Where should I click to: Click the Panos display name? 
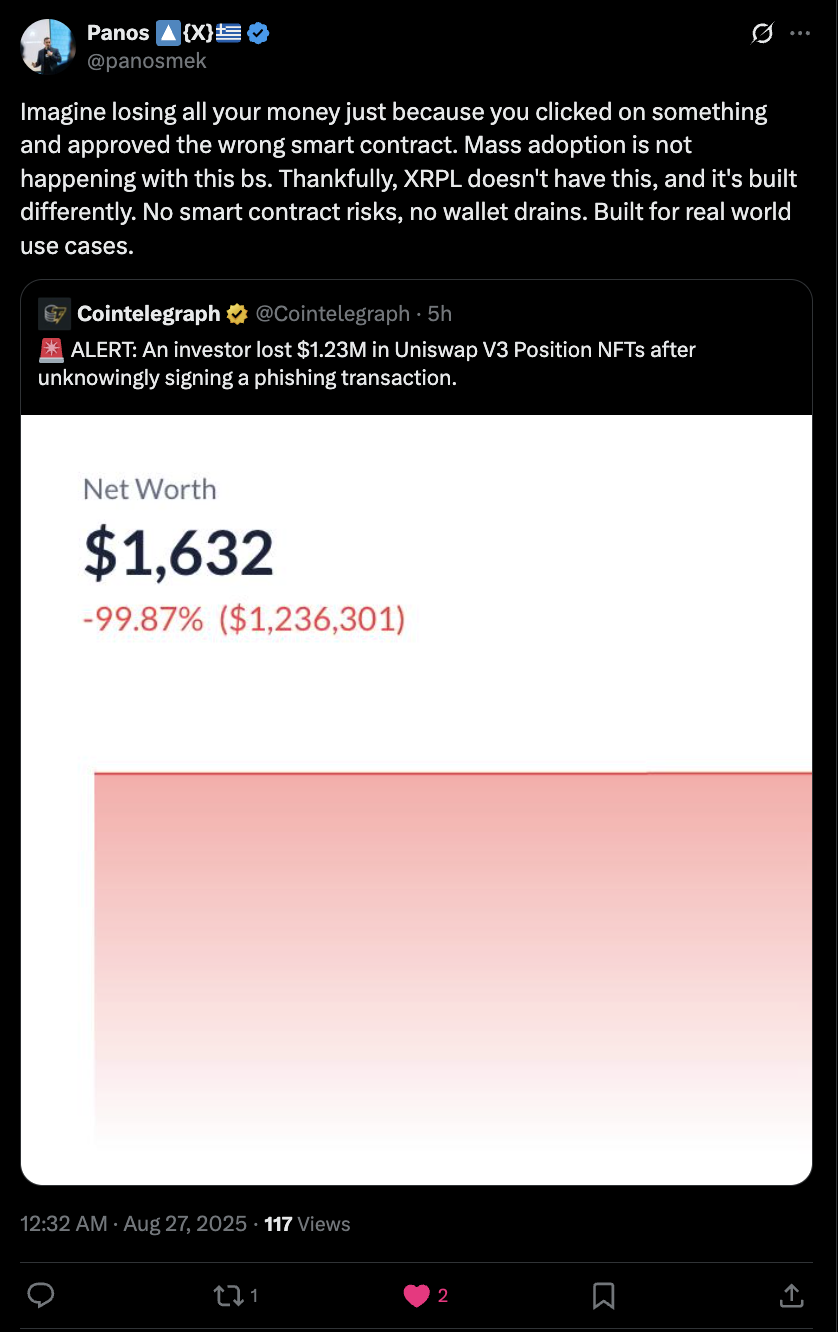tap(118, 33)
